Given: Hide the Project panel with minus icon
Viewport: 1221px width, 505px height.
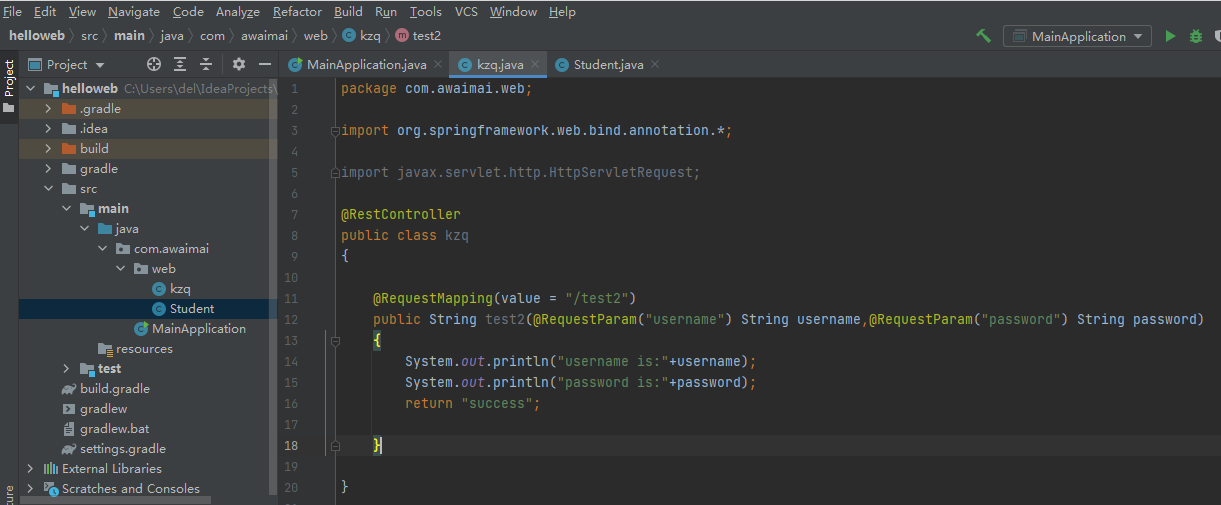Looking at the screenshot, I should click(x=265, y=64).
